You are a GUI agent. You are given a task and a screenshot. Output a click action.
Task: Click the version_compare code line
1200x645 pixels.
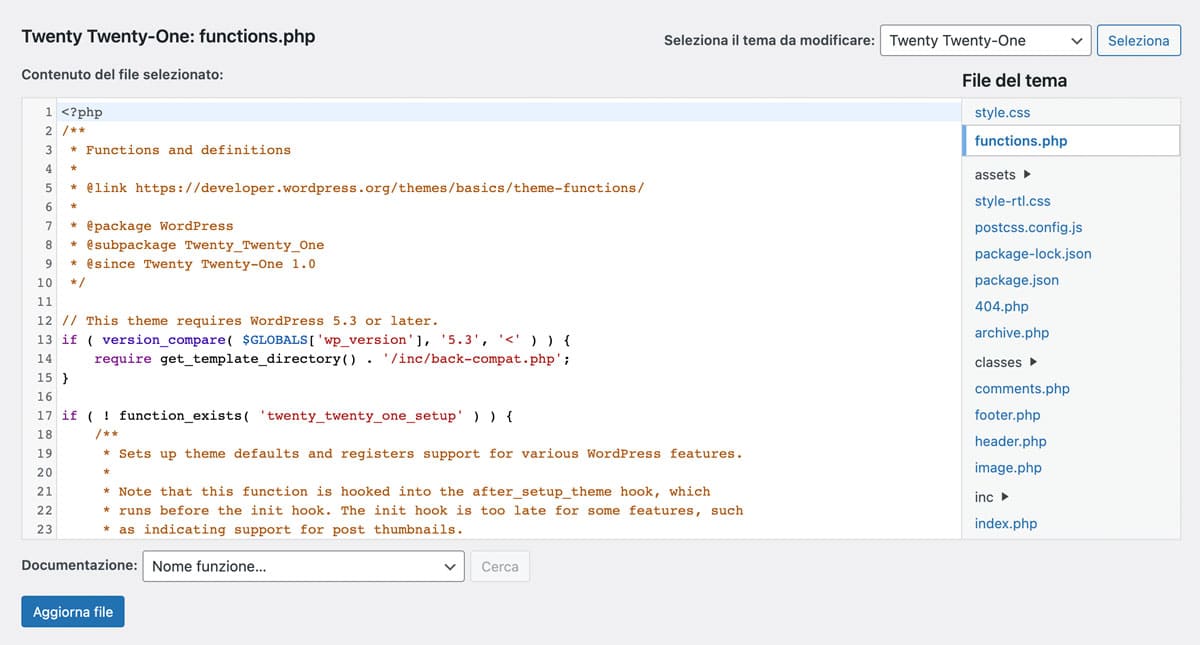[316, 340]
